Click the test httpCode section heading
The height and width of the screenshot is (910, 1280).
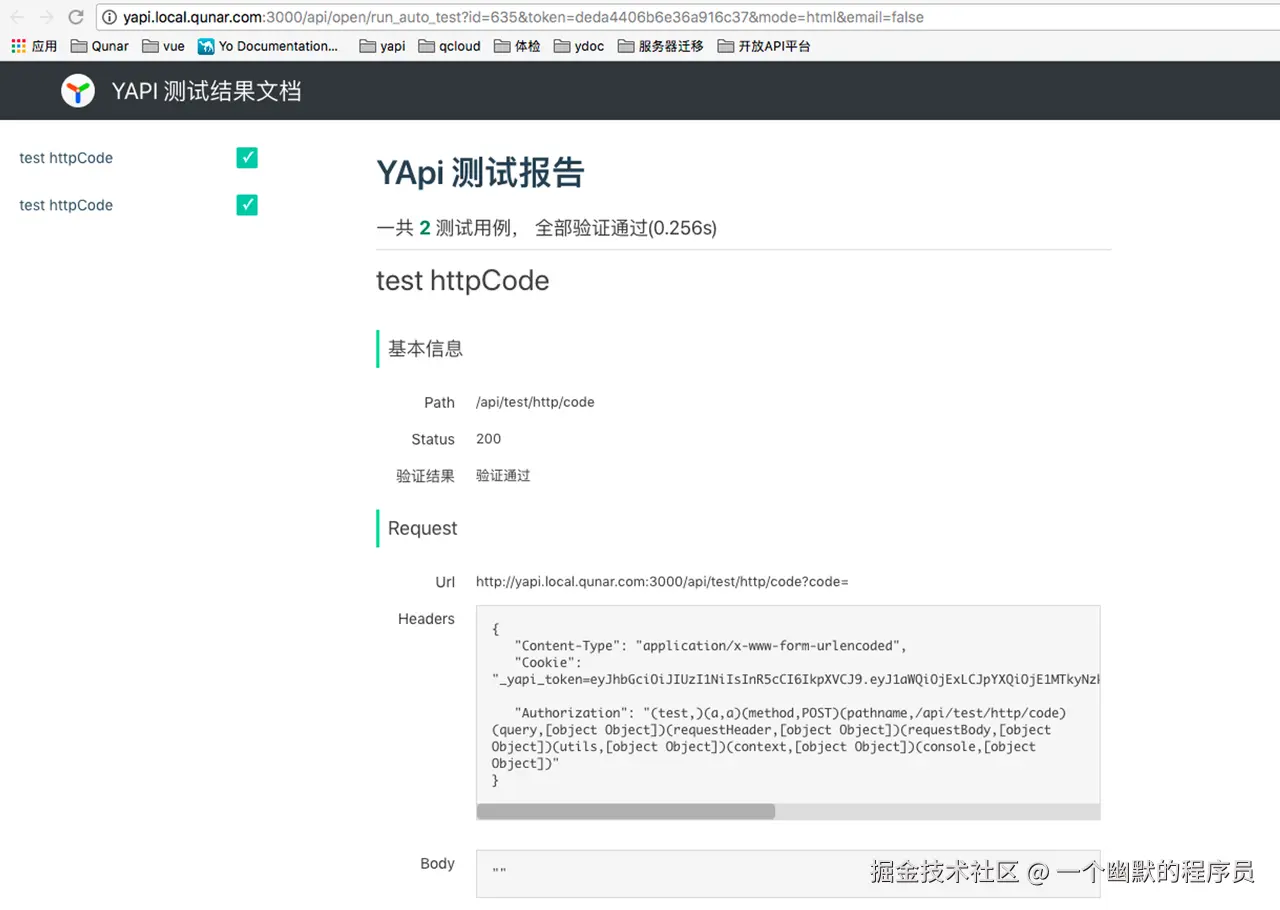click(463, 280)
